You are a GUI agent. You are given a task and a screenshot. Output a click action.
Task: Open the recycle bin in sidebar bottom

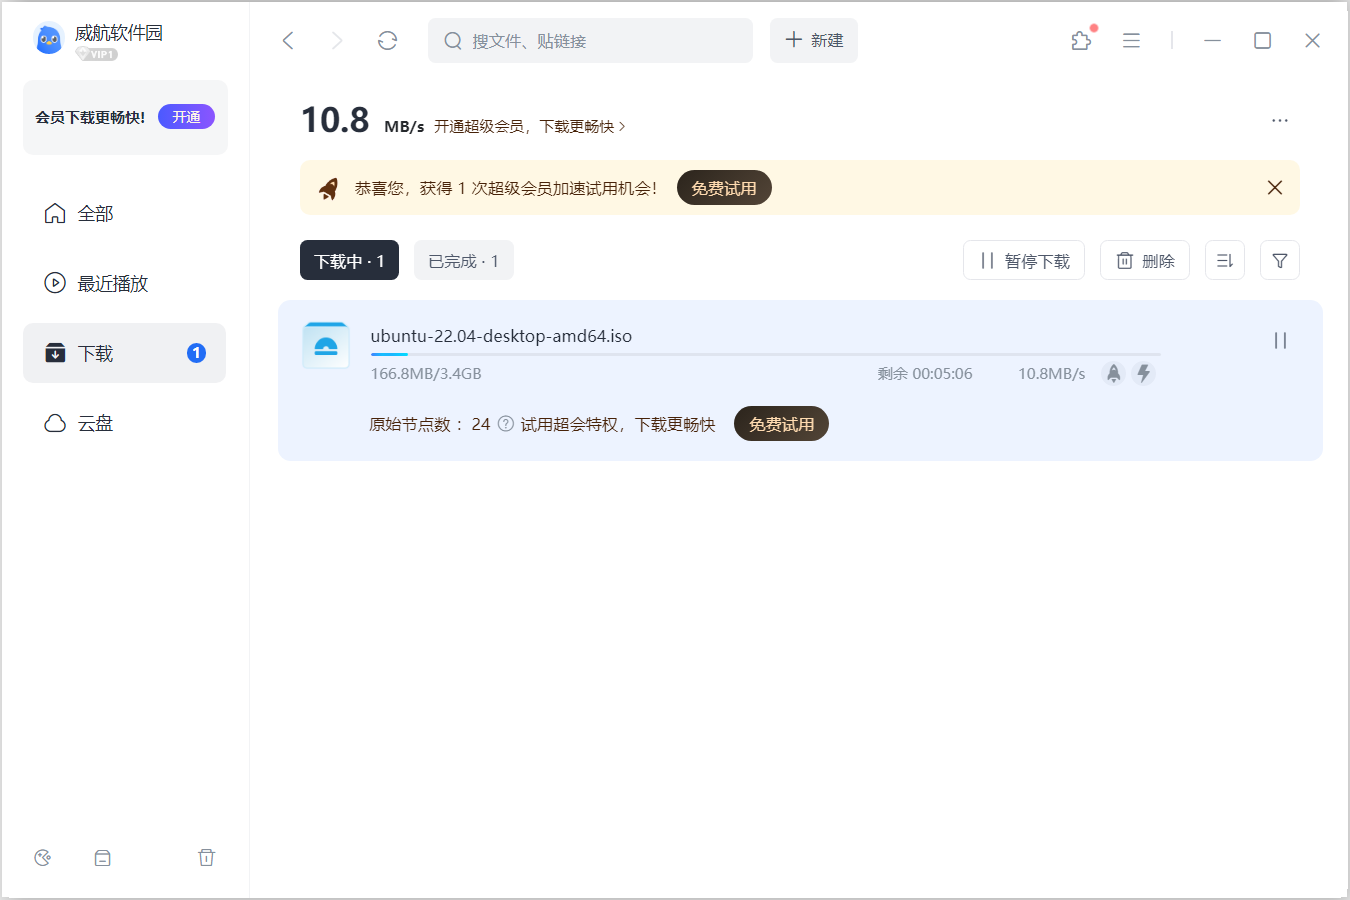206,857
